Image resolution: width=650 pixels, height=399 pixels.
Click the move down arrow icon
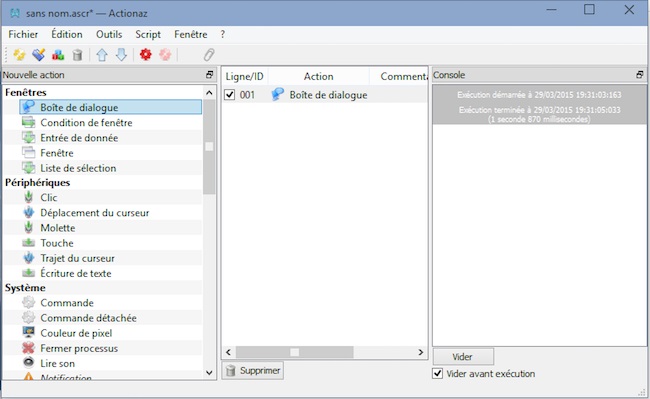[121, 55]
